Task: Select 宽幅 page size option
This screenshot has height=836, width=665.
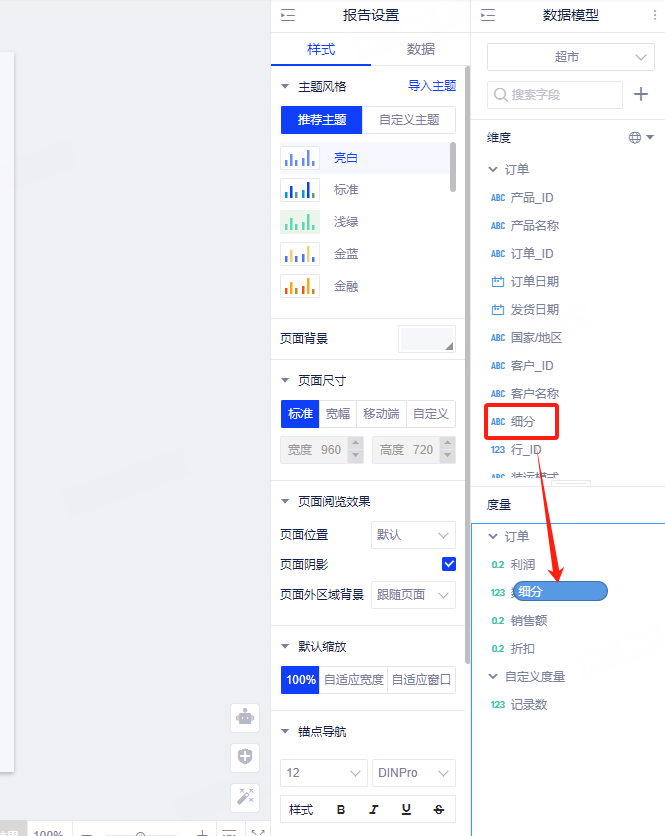Action: (x=338, y=413)
